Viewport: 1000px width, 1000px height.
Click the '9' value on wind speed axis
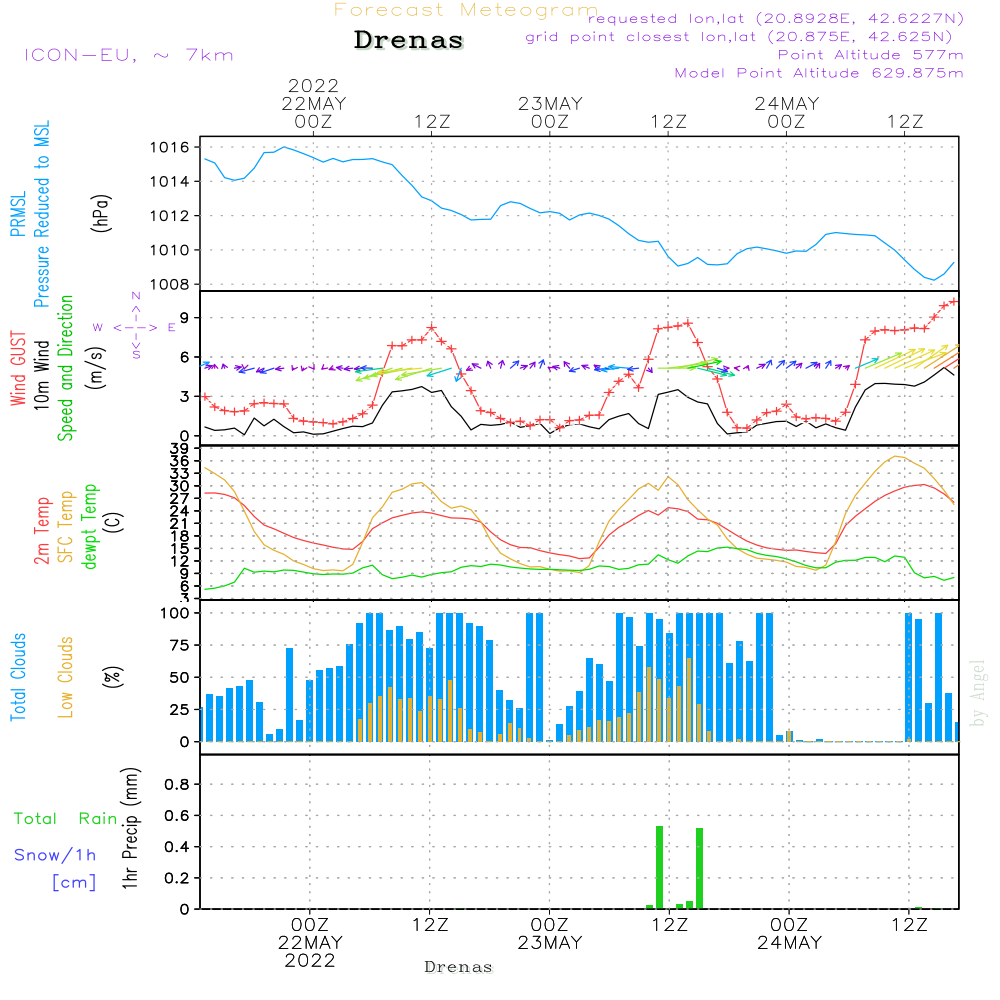pos(185,318)
